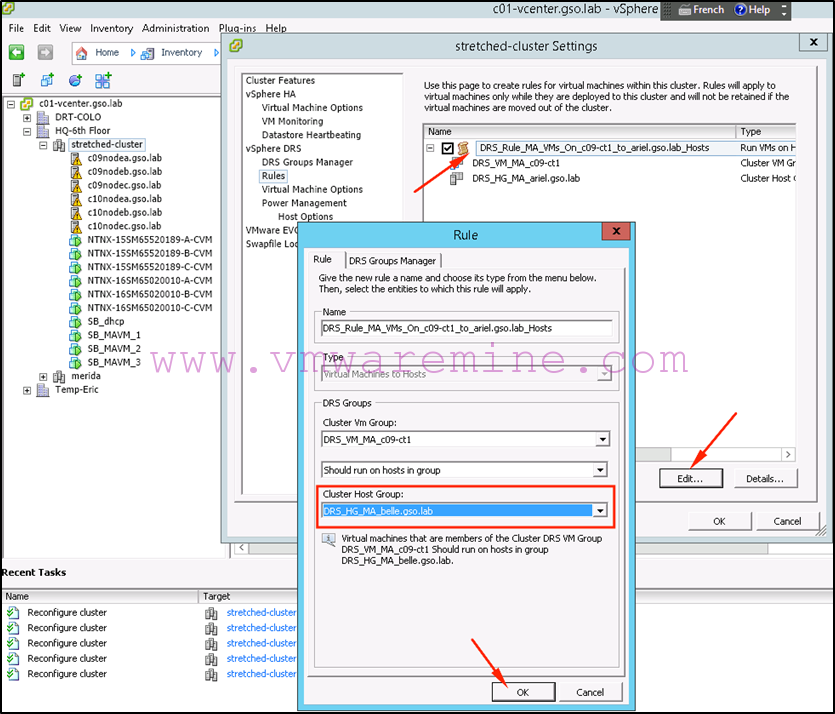Expand the Temp-Eric datacenter node

click(x=27, y=390)
